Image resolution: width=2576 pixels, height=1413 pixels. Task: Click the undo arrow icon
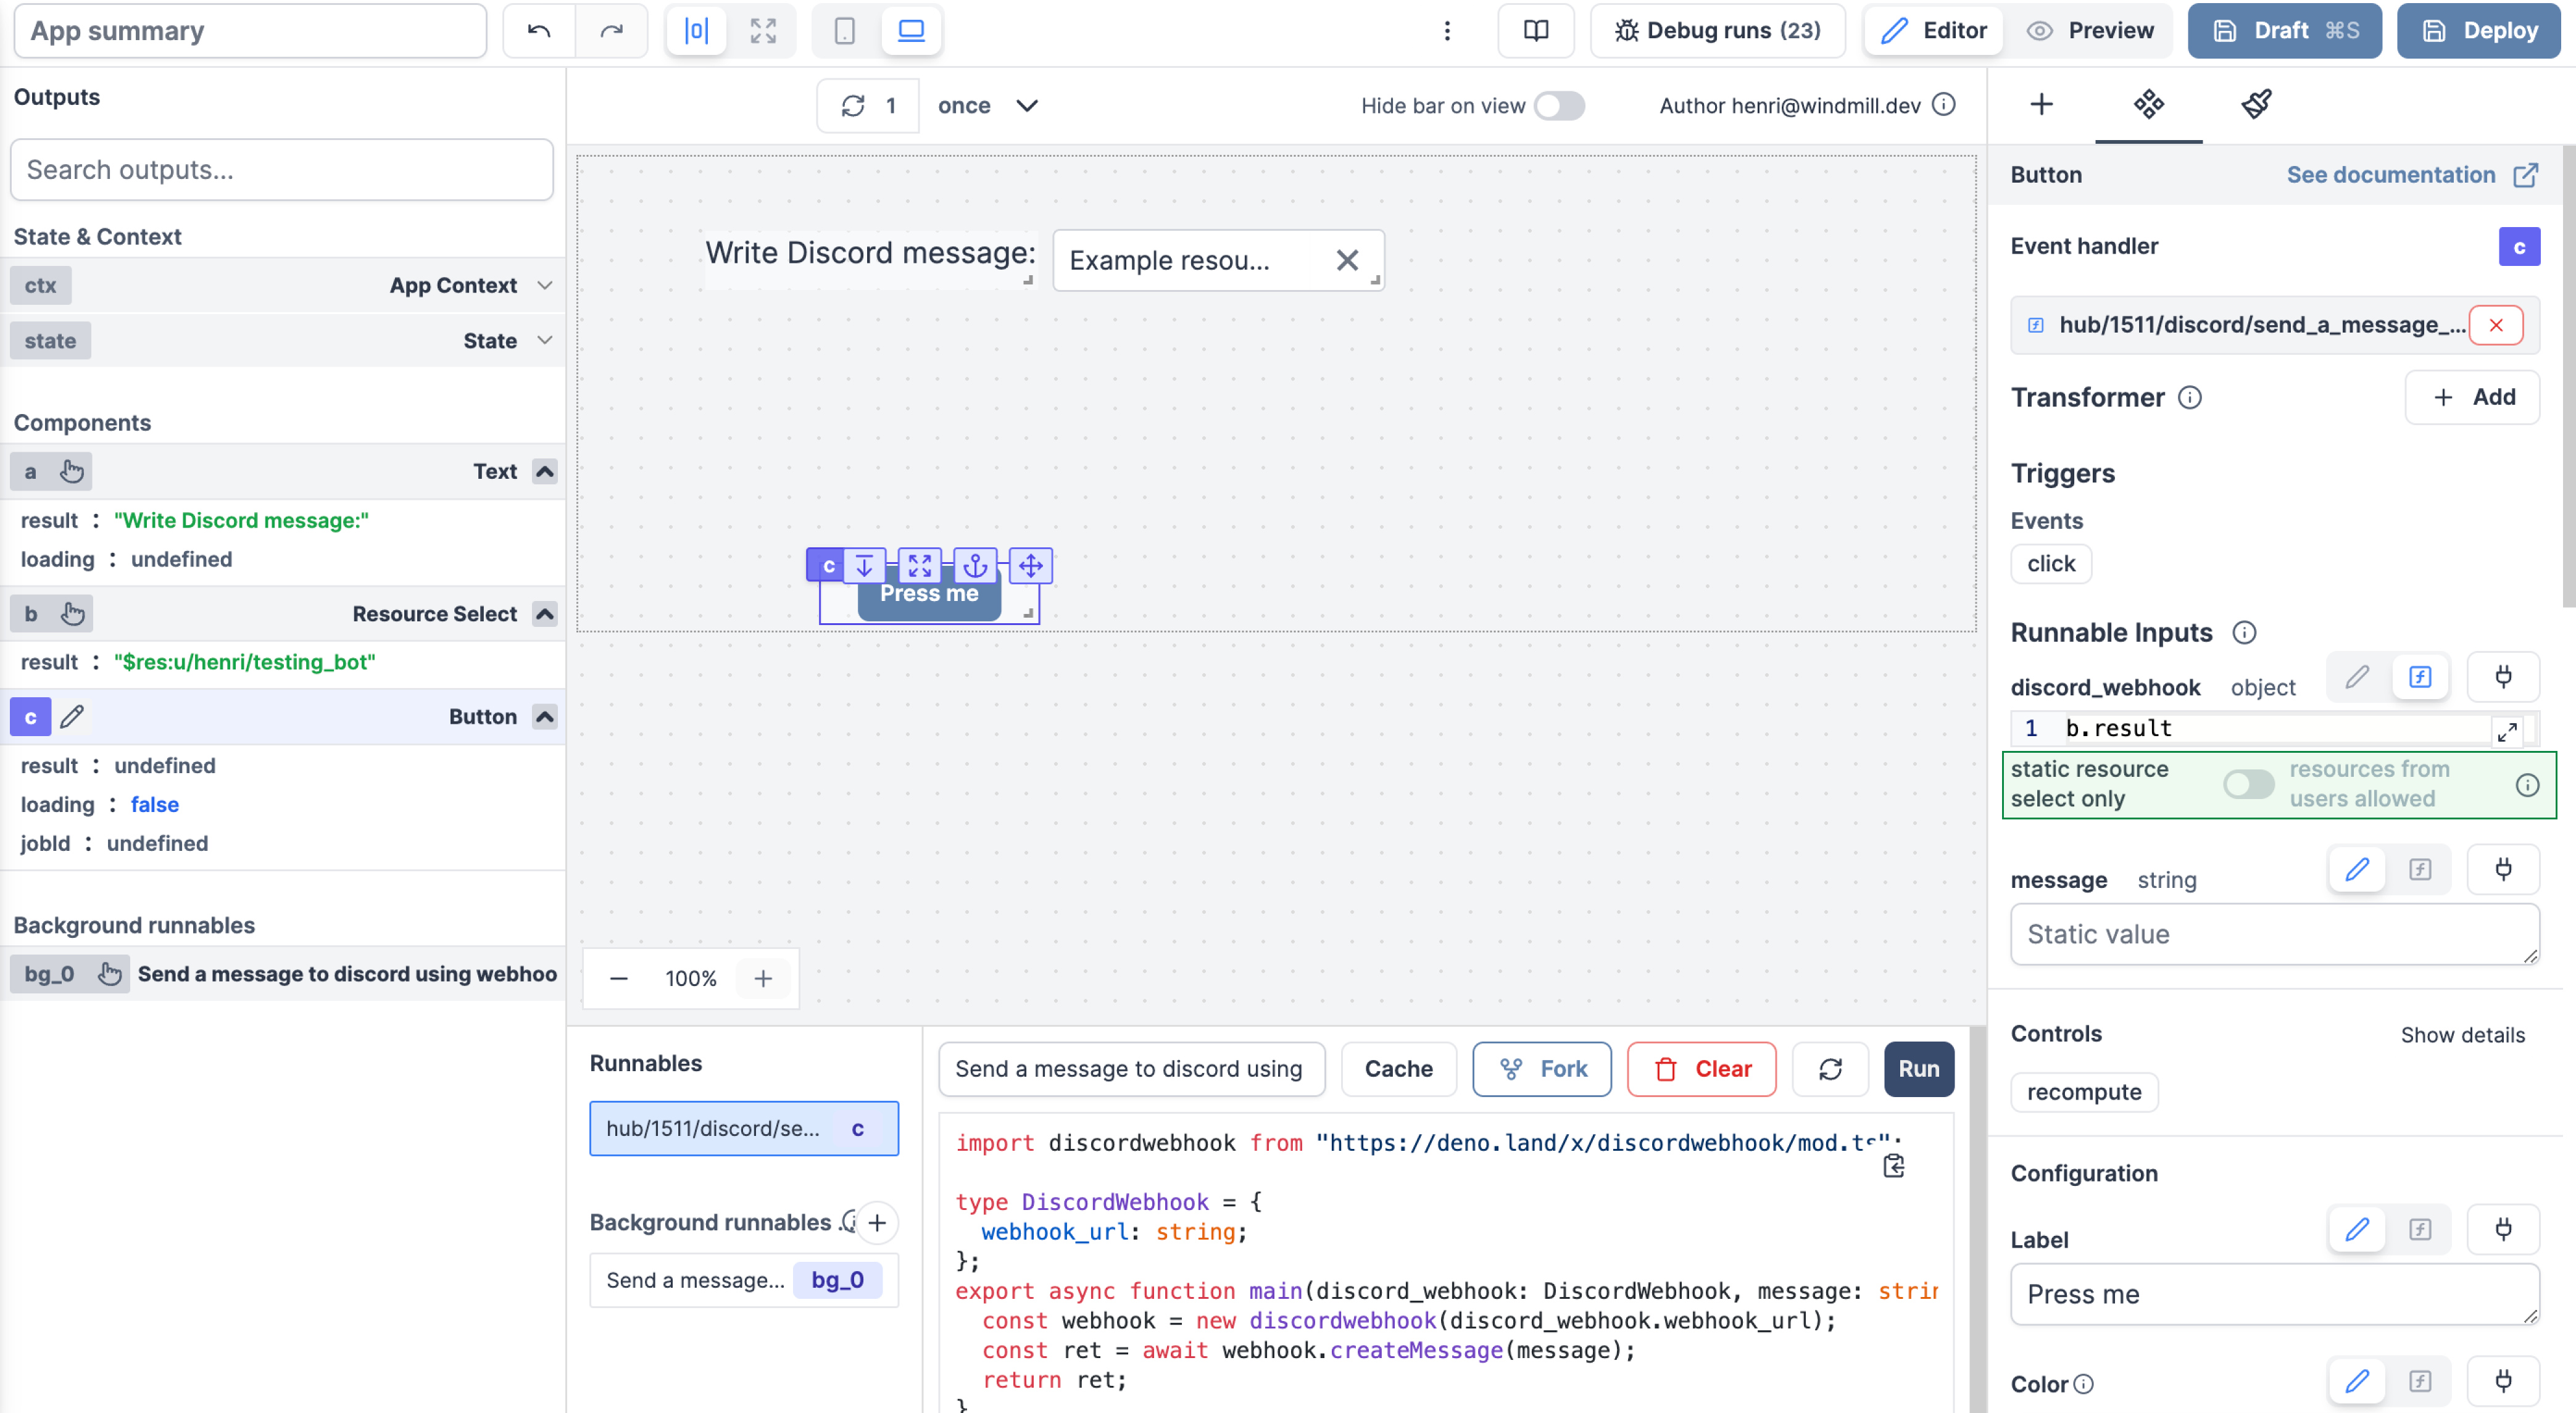[x=538, y=31]
